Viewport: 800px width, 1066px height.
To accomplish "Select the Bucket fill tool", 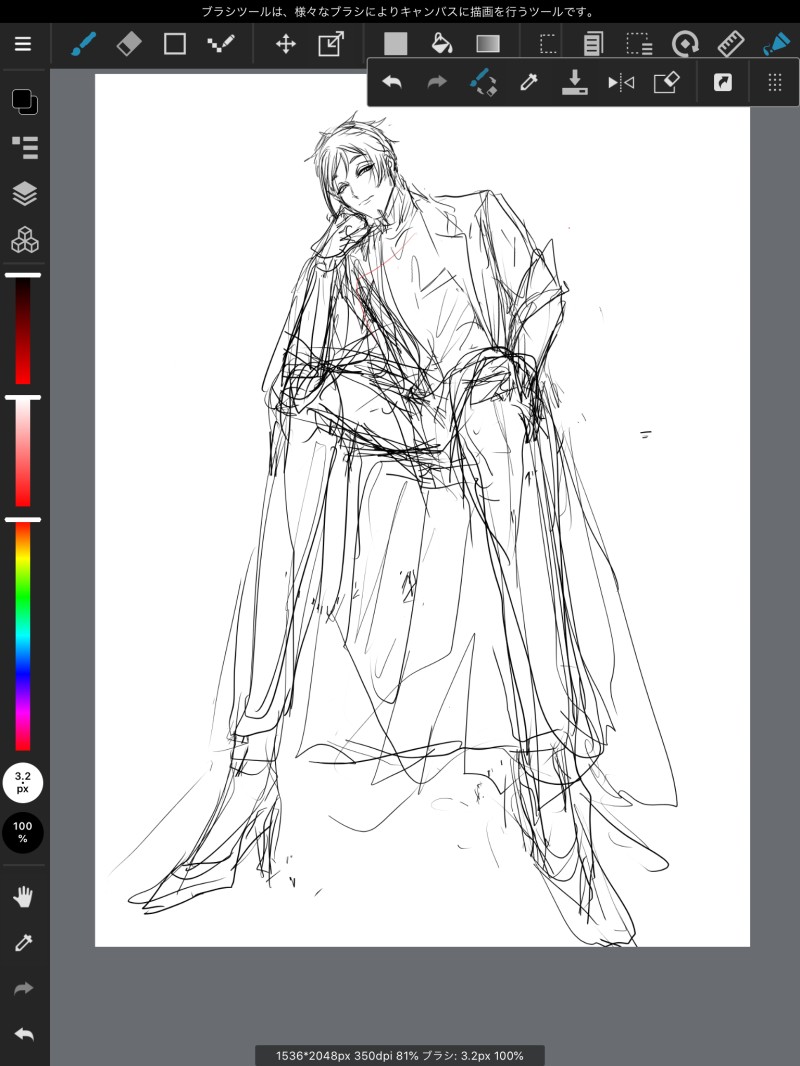I will coord(442,44).
